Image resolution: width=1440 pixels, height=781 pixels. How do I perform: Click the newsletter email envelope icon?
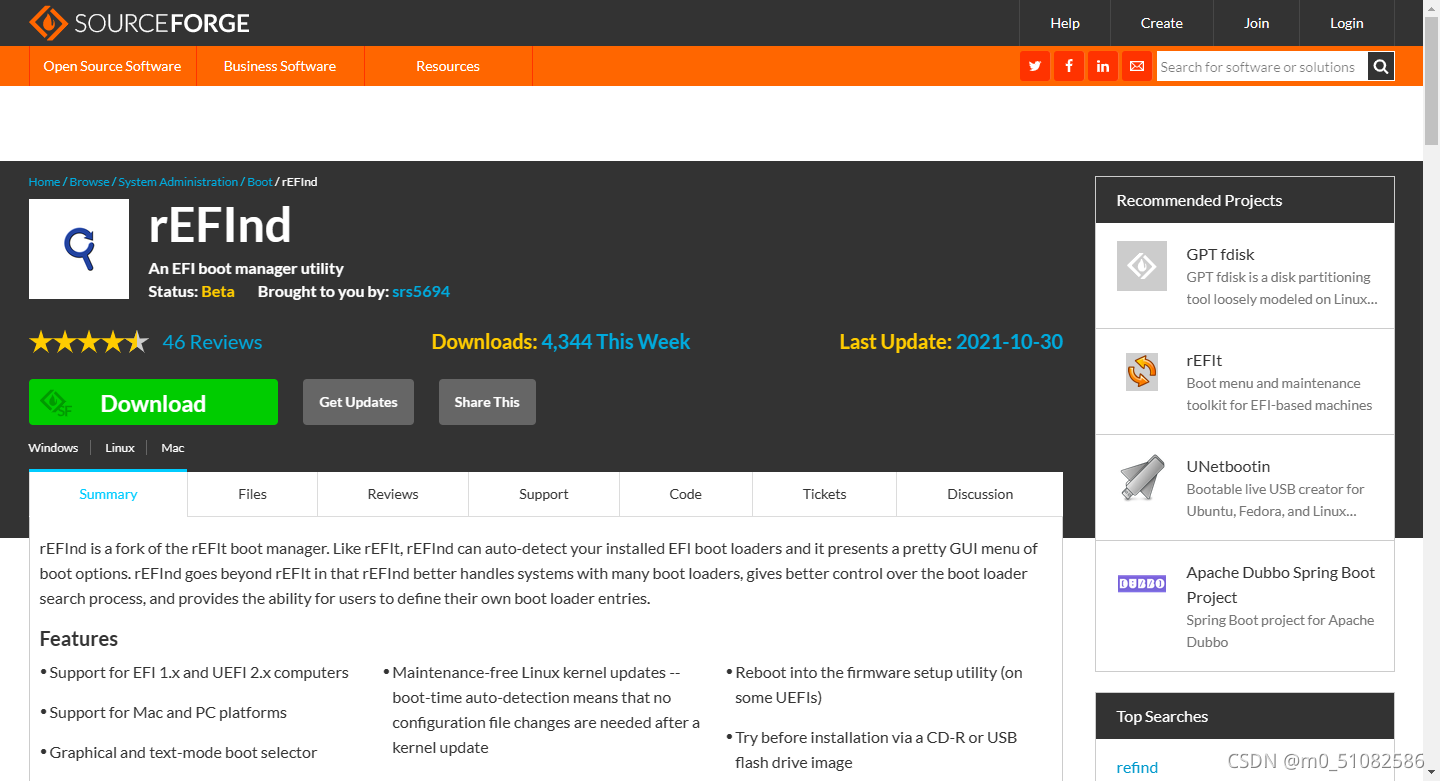tap(1137, 66)
